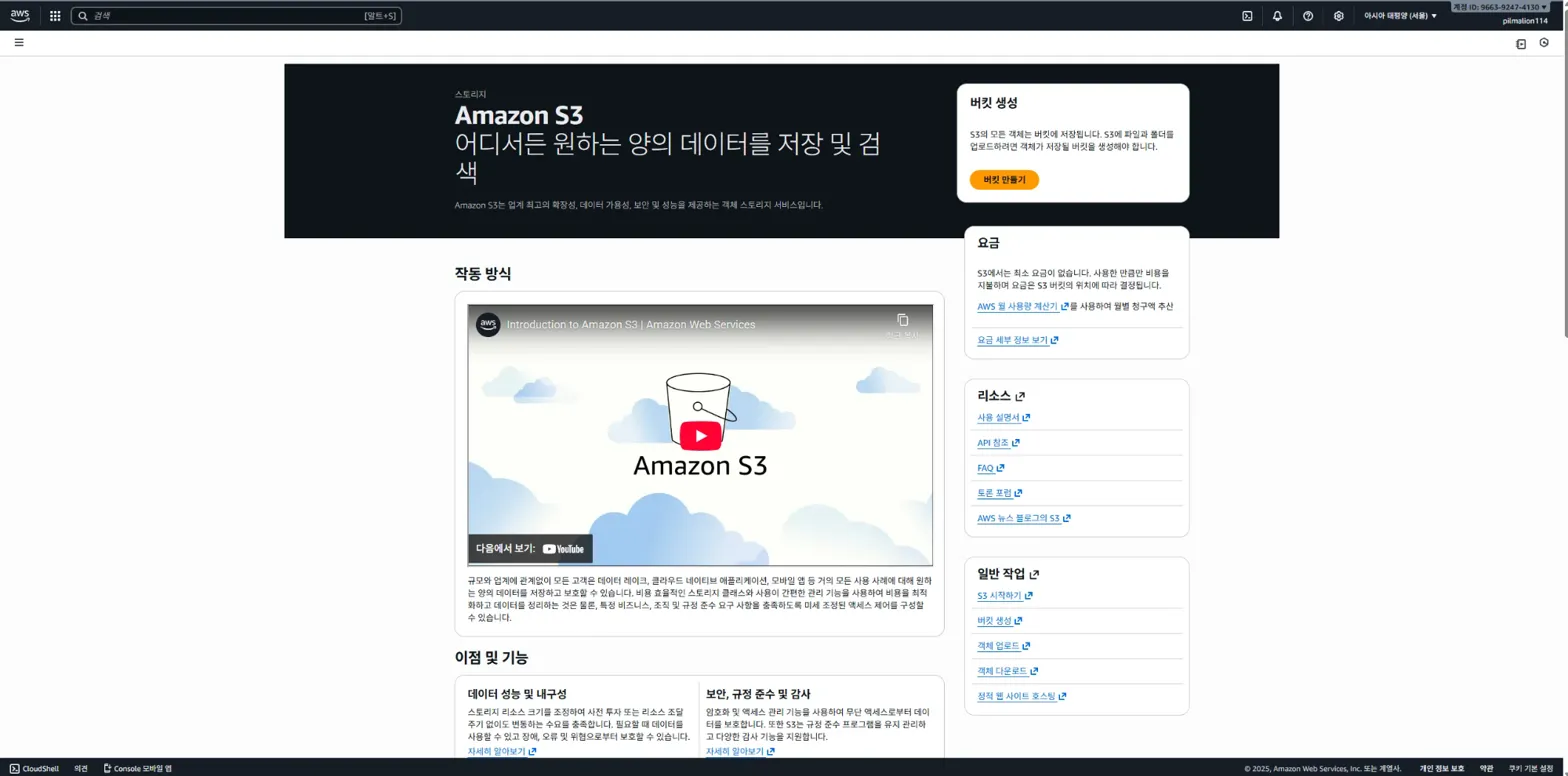Open 객체 다운로드 link

pyautogui.click(x=1007, y=671)
